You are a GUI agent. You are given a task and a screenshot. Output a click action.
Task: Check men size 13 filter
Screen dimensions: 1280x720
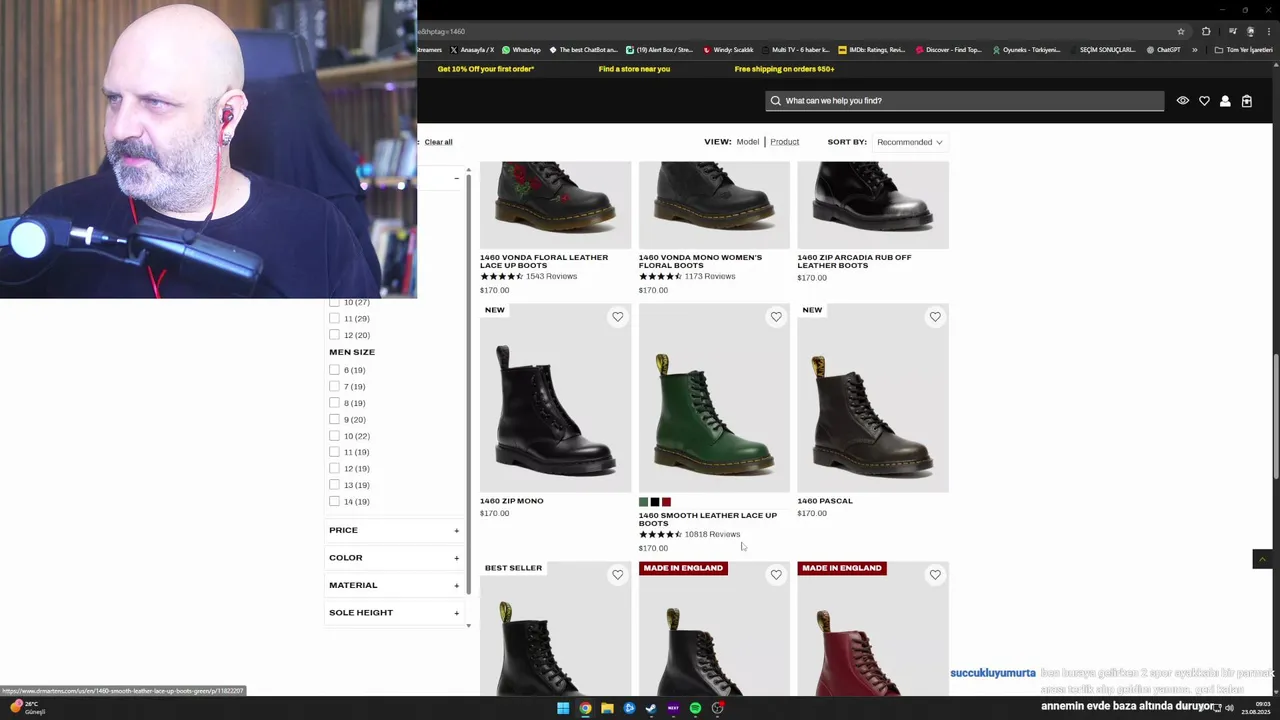pyautogui.click(x=334, y=485)
